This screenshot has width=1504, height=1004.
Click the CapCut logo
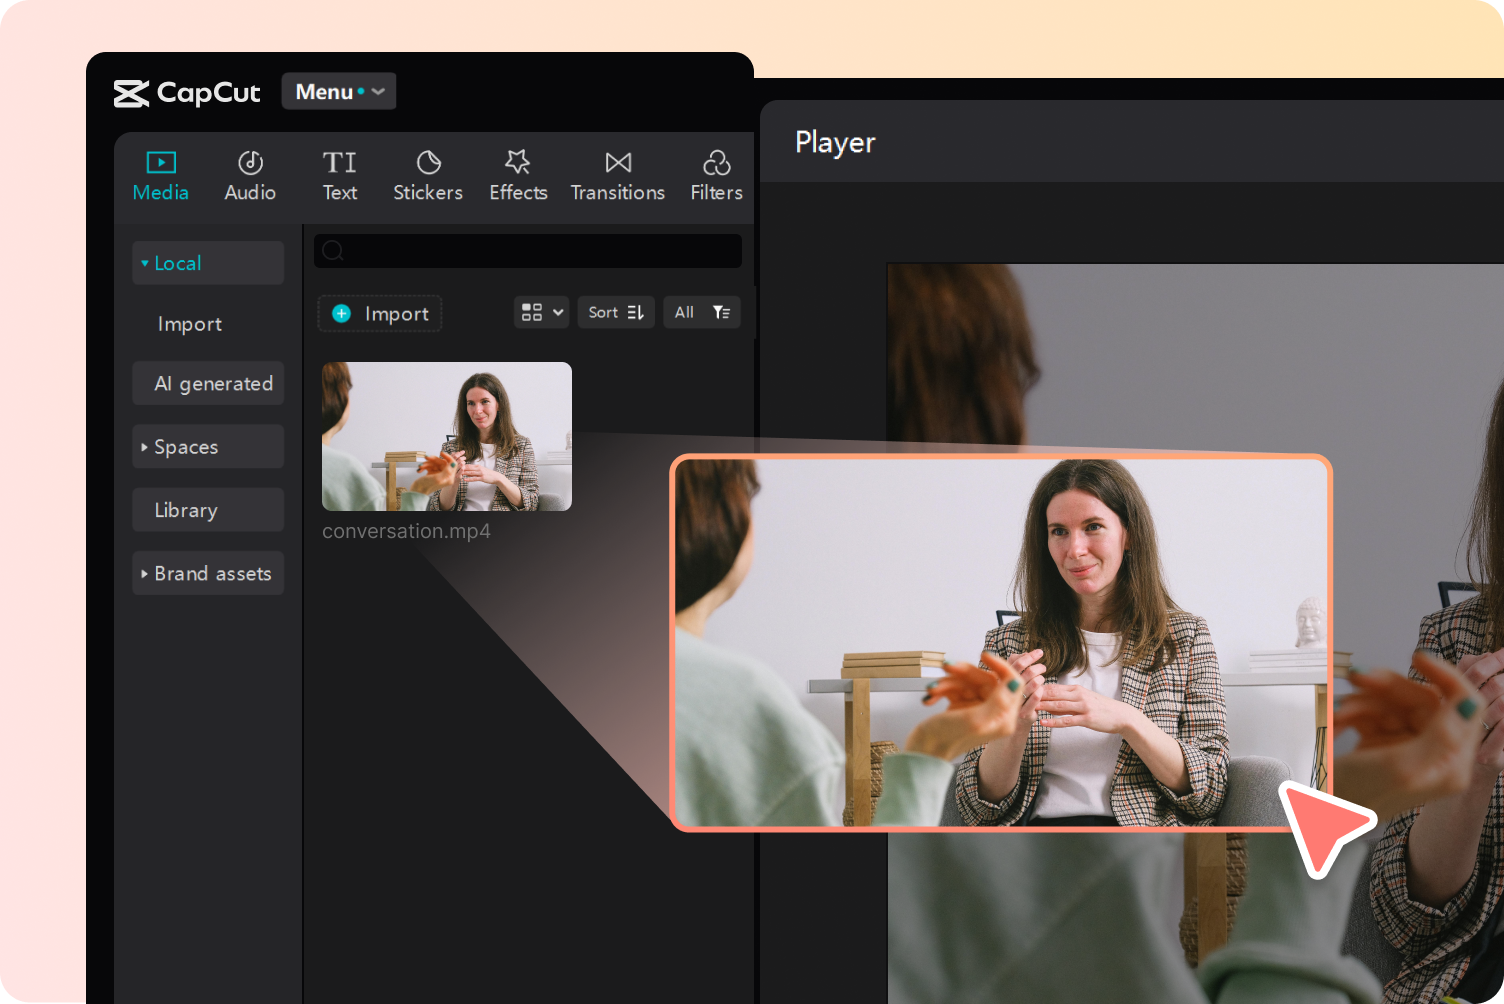click(186, 93)
